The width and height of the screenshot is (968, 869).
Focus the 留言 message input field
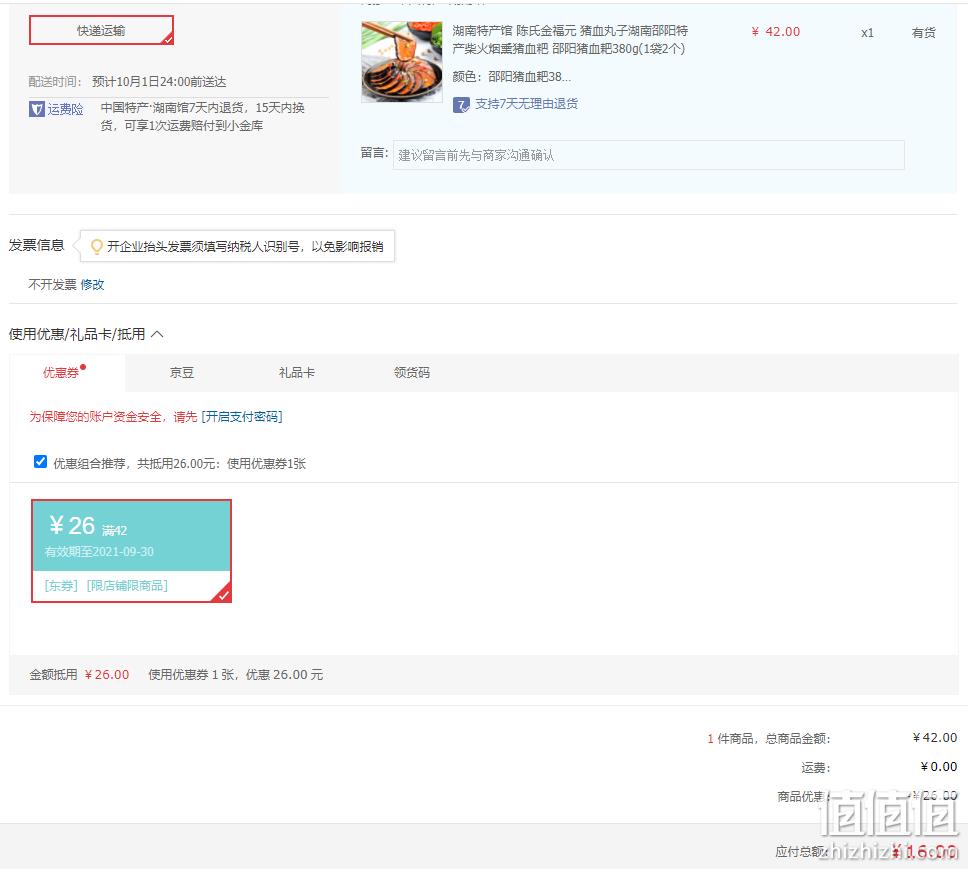tap(648, 155)
